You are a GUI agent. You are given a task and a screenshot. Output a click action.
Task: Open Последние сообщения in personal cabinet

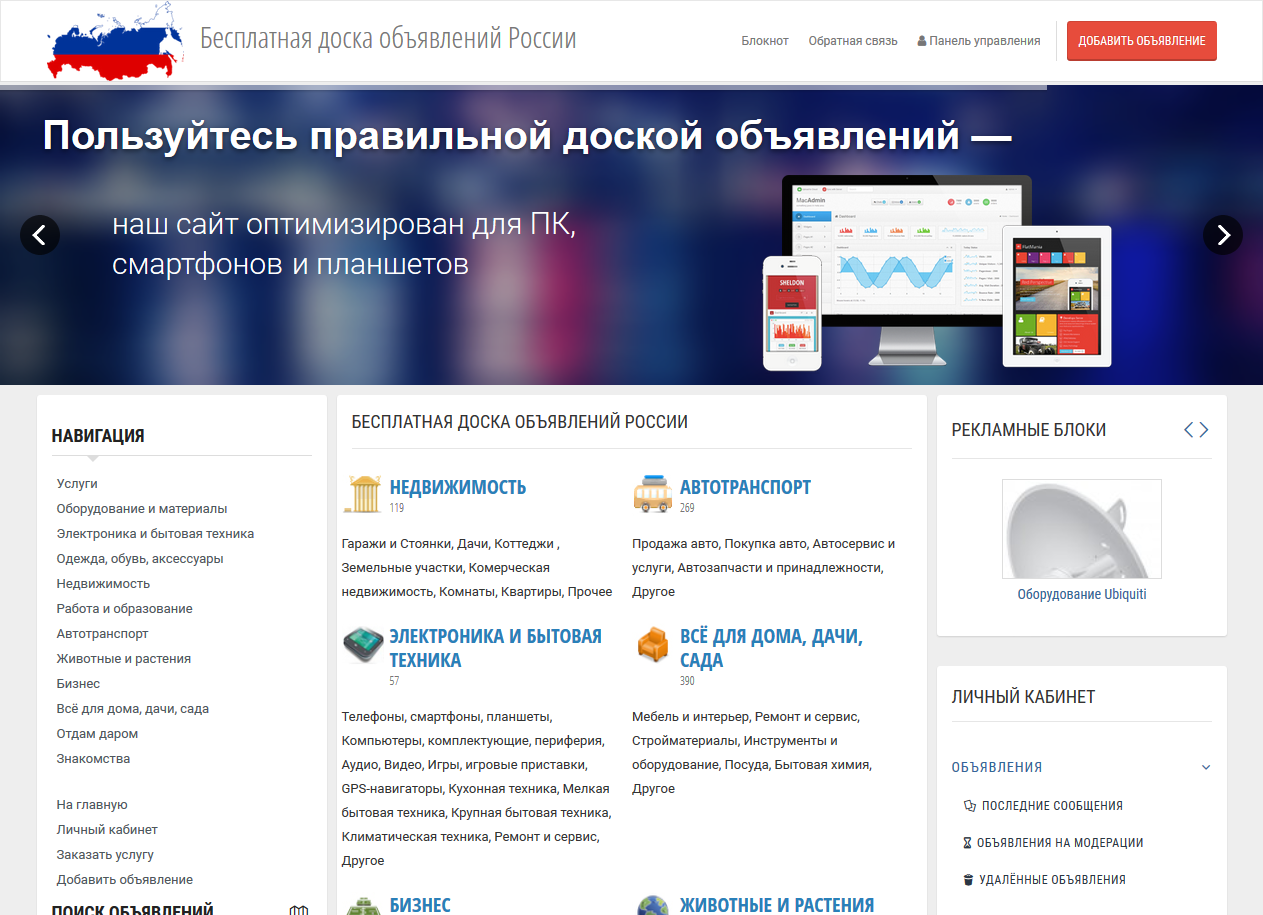pos(1051,806)
